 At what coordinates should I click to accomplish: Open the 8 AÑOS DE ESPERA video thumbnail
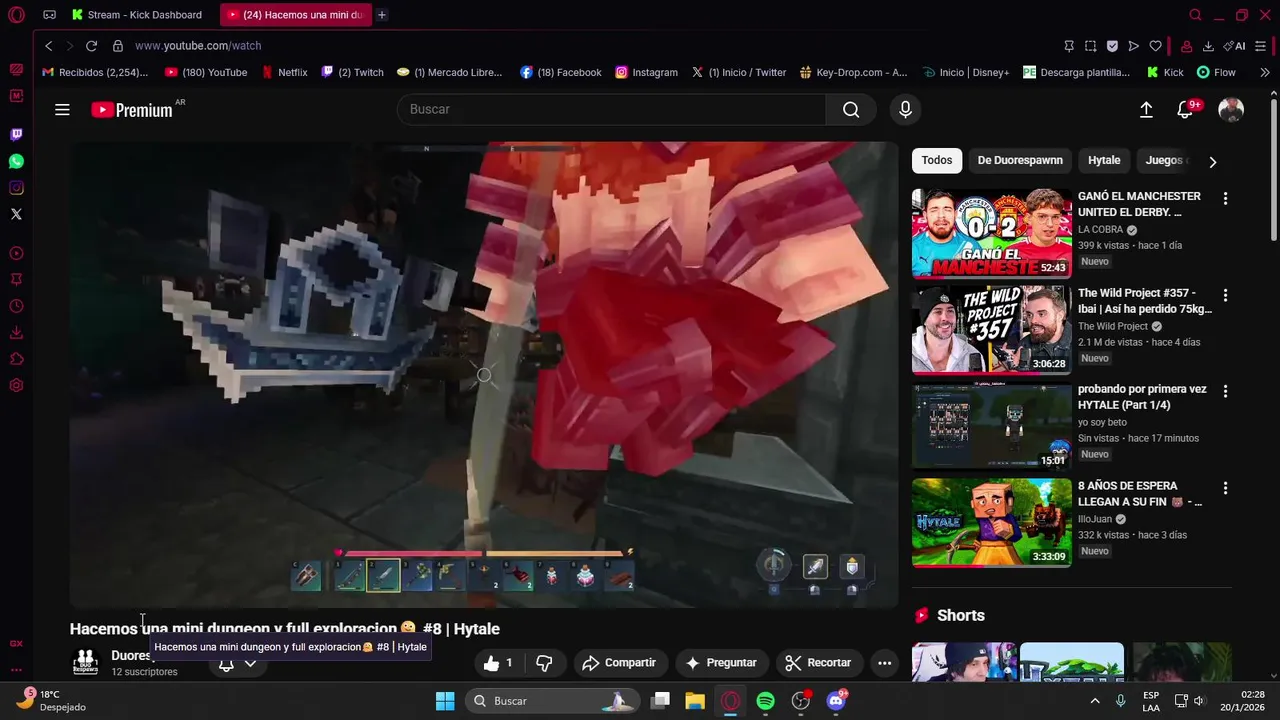pos(991,523)
